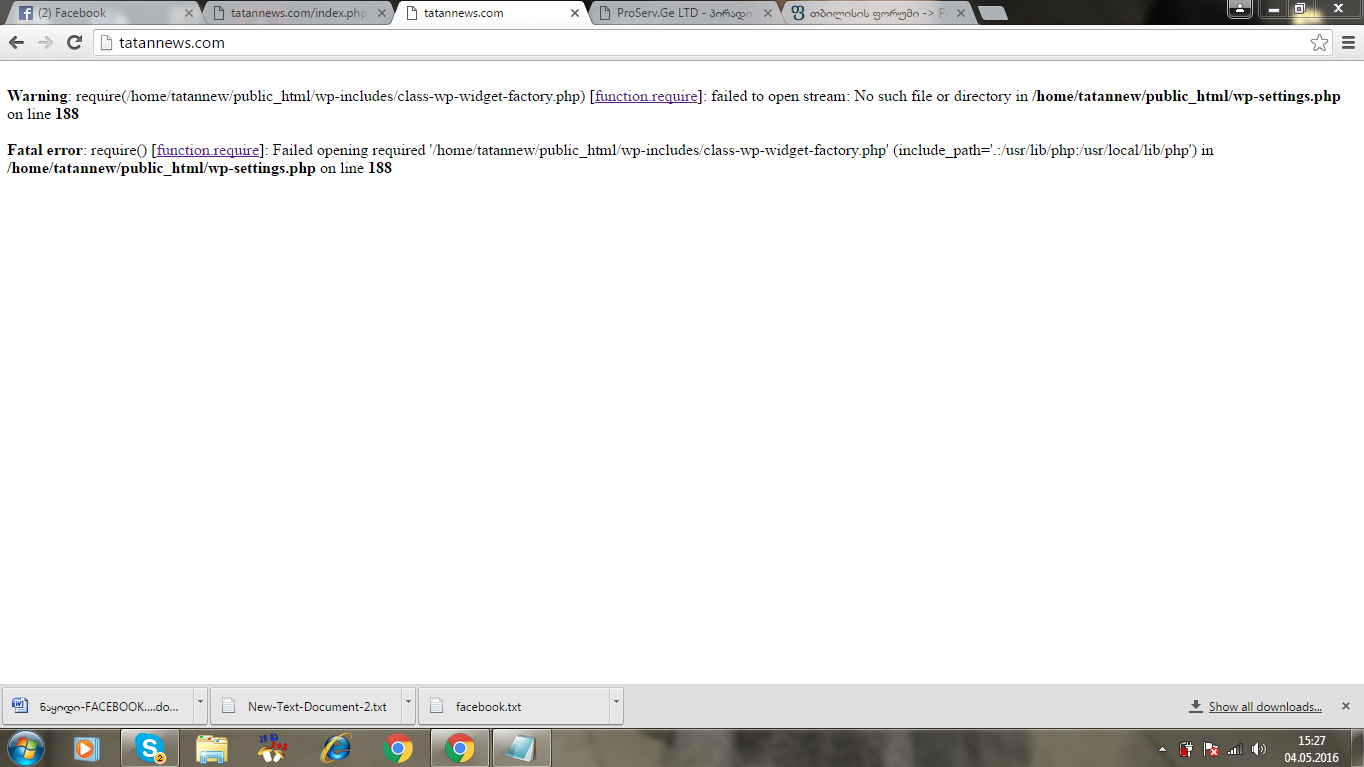
Task: Close the downloads bar
Action: [x=1346, y=706]
